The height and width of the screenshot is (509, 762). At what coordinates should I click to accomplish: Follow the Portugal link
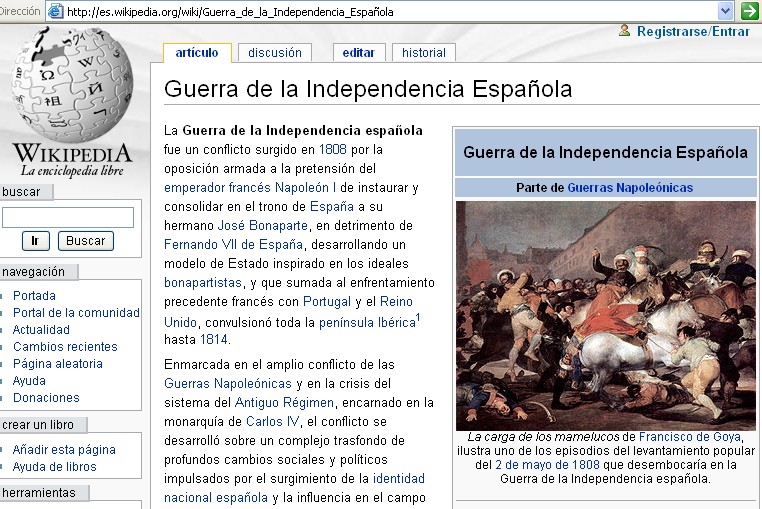(x=327, y=301)
